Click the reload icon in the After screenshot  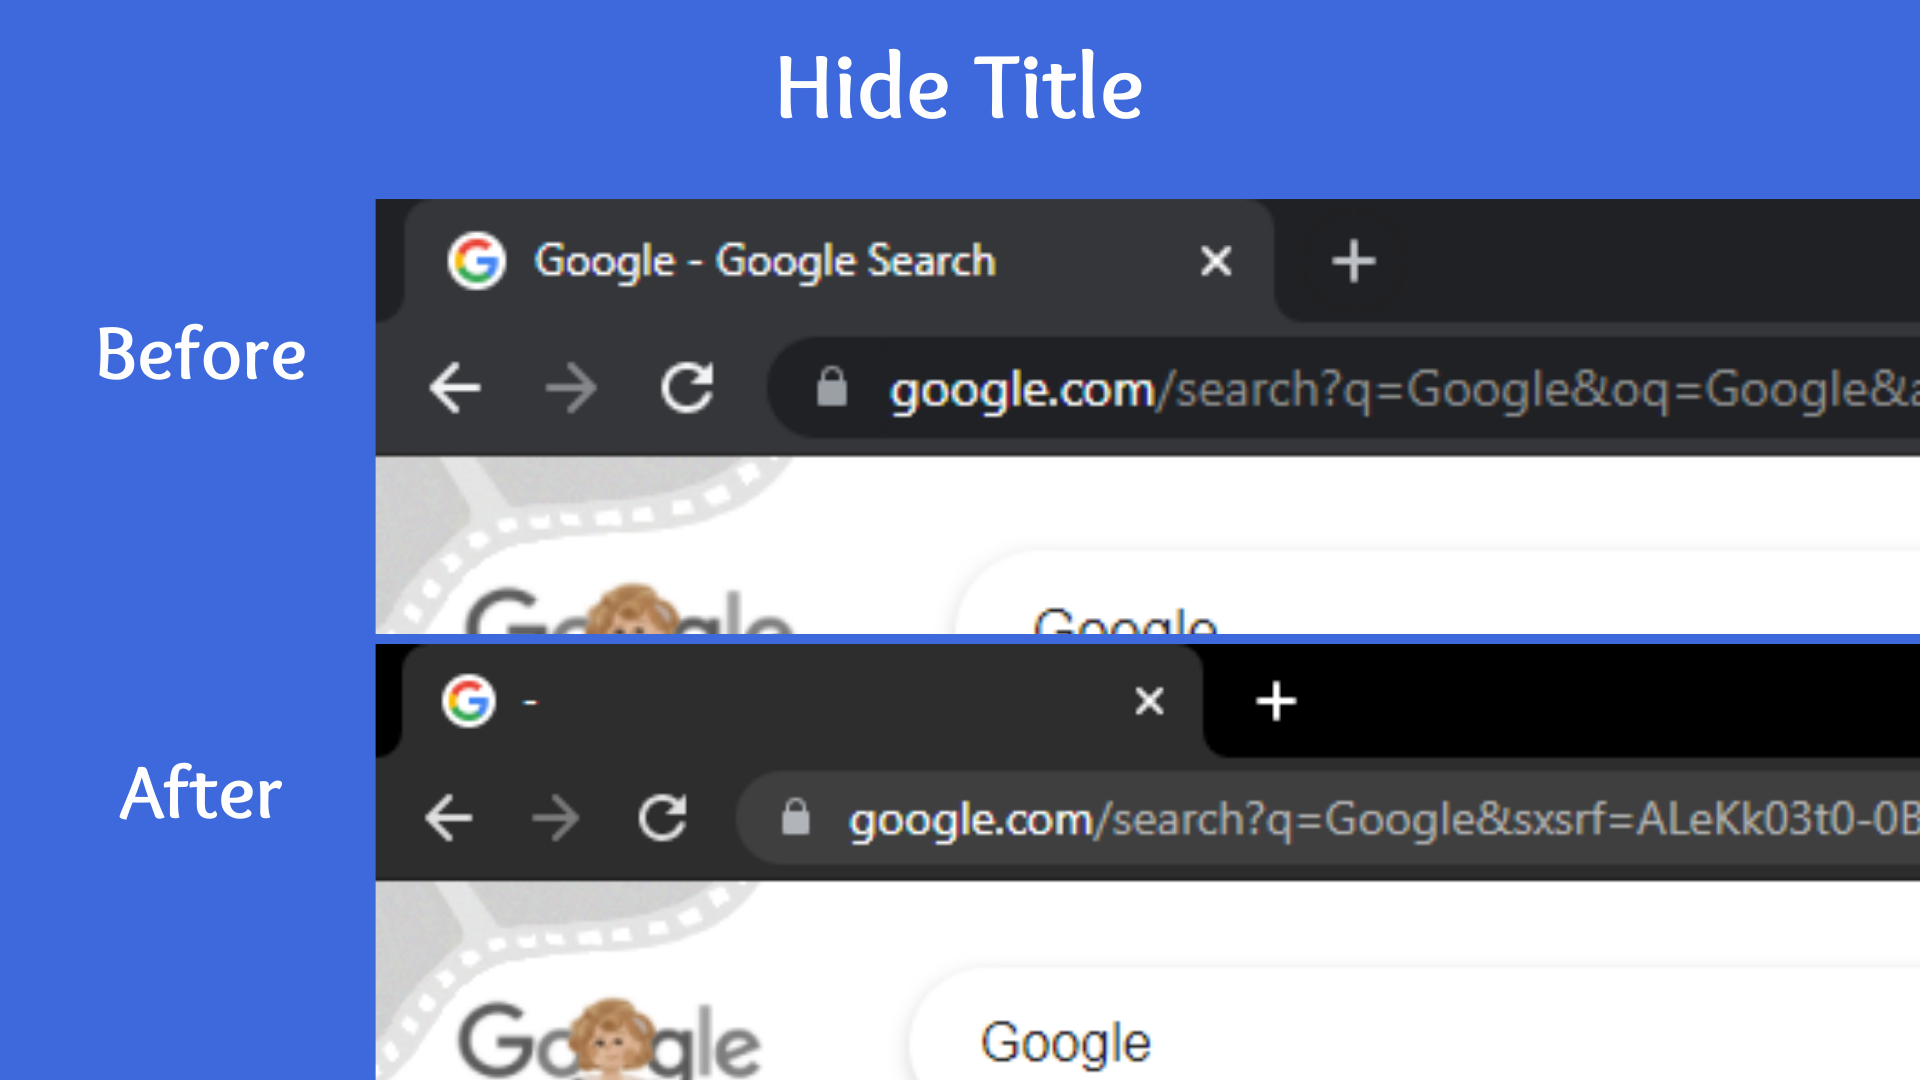pos(662,818)
